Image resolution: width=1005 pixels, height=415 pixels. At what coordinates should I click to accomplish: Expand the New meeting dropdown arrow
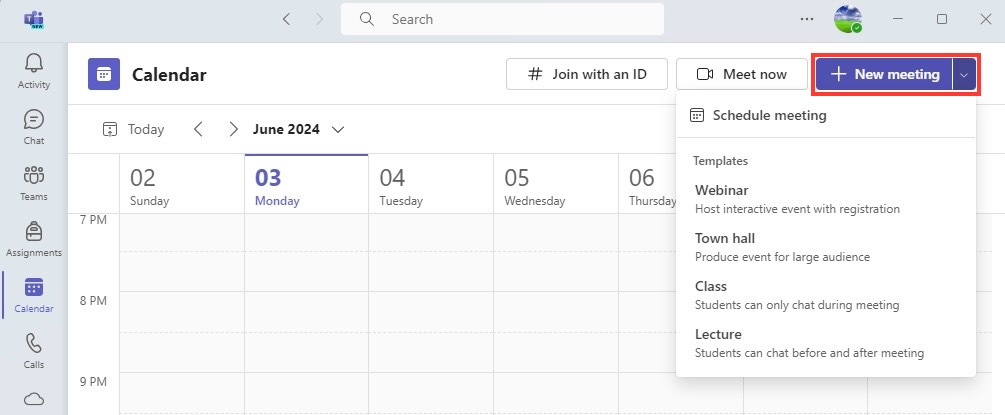click(965, 74)
